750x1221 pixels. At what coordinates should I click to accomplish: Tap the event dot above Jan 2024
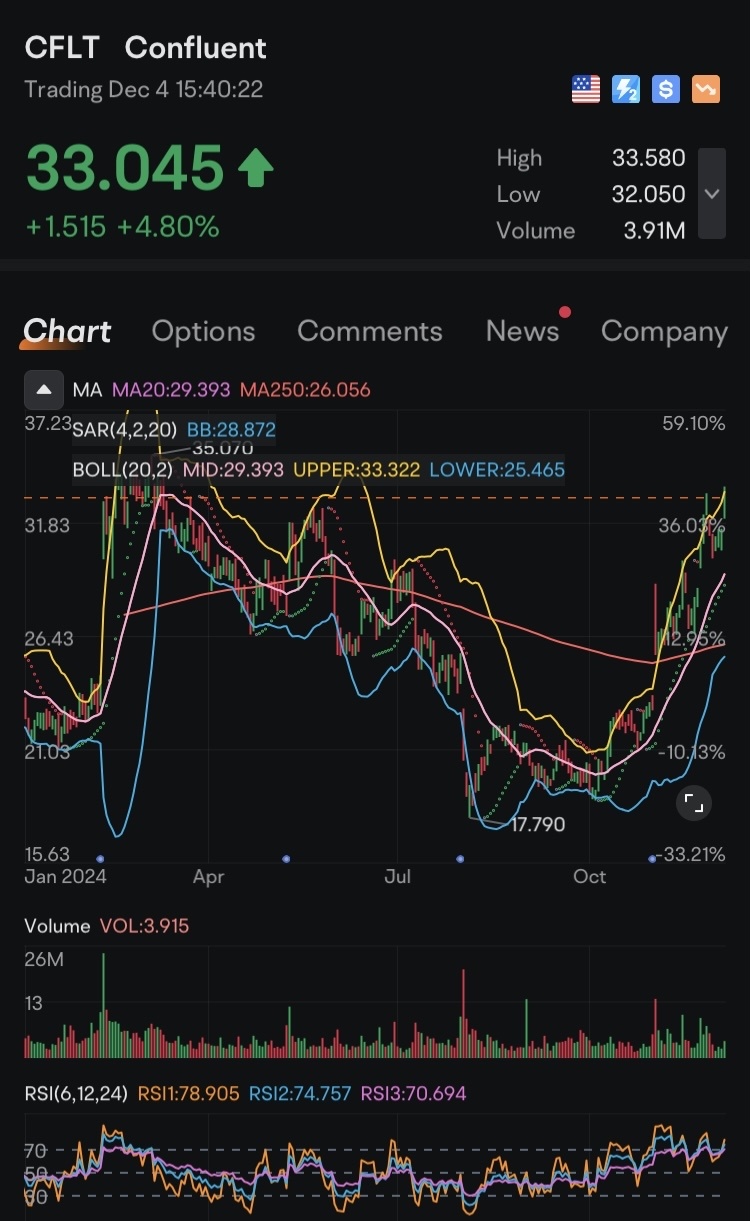[x=99, y=858]
